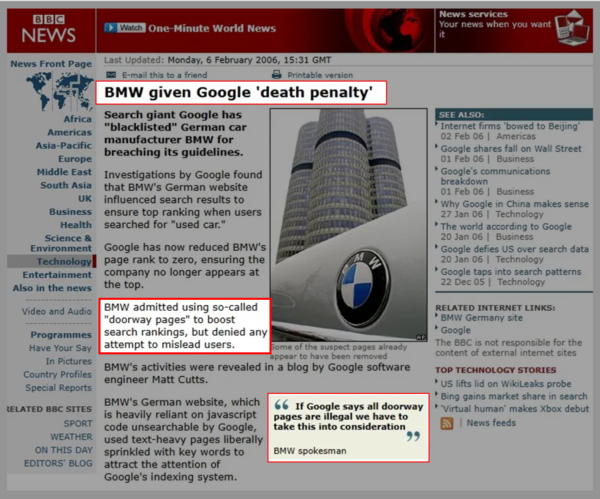Go to BBC WEATHER site

coord(72,437)
